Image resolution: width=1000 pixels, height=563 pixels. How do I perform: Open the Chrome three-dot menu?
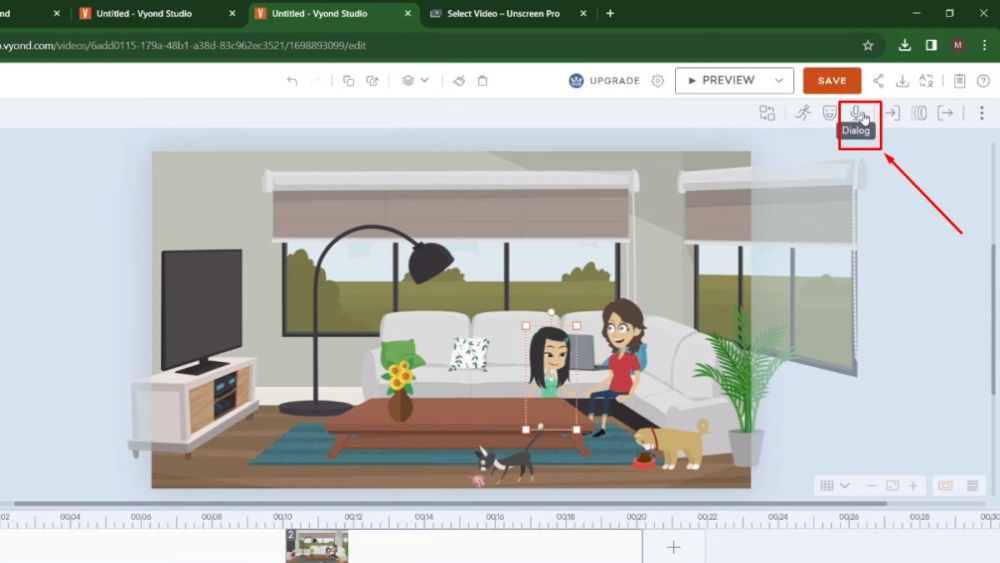point(985,45)
